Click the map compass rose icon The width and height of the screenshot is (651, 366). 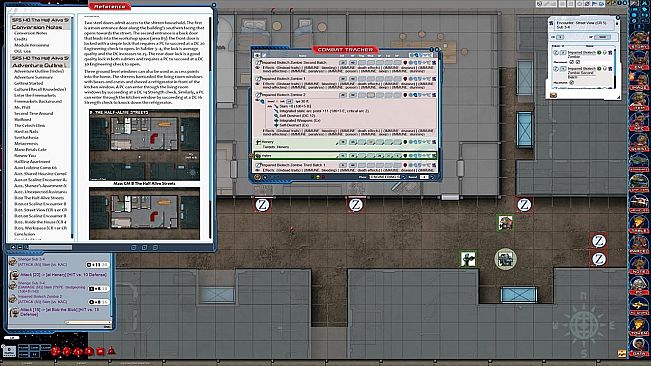(583, 325)
